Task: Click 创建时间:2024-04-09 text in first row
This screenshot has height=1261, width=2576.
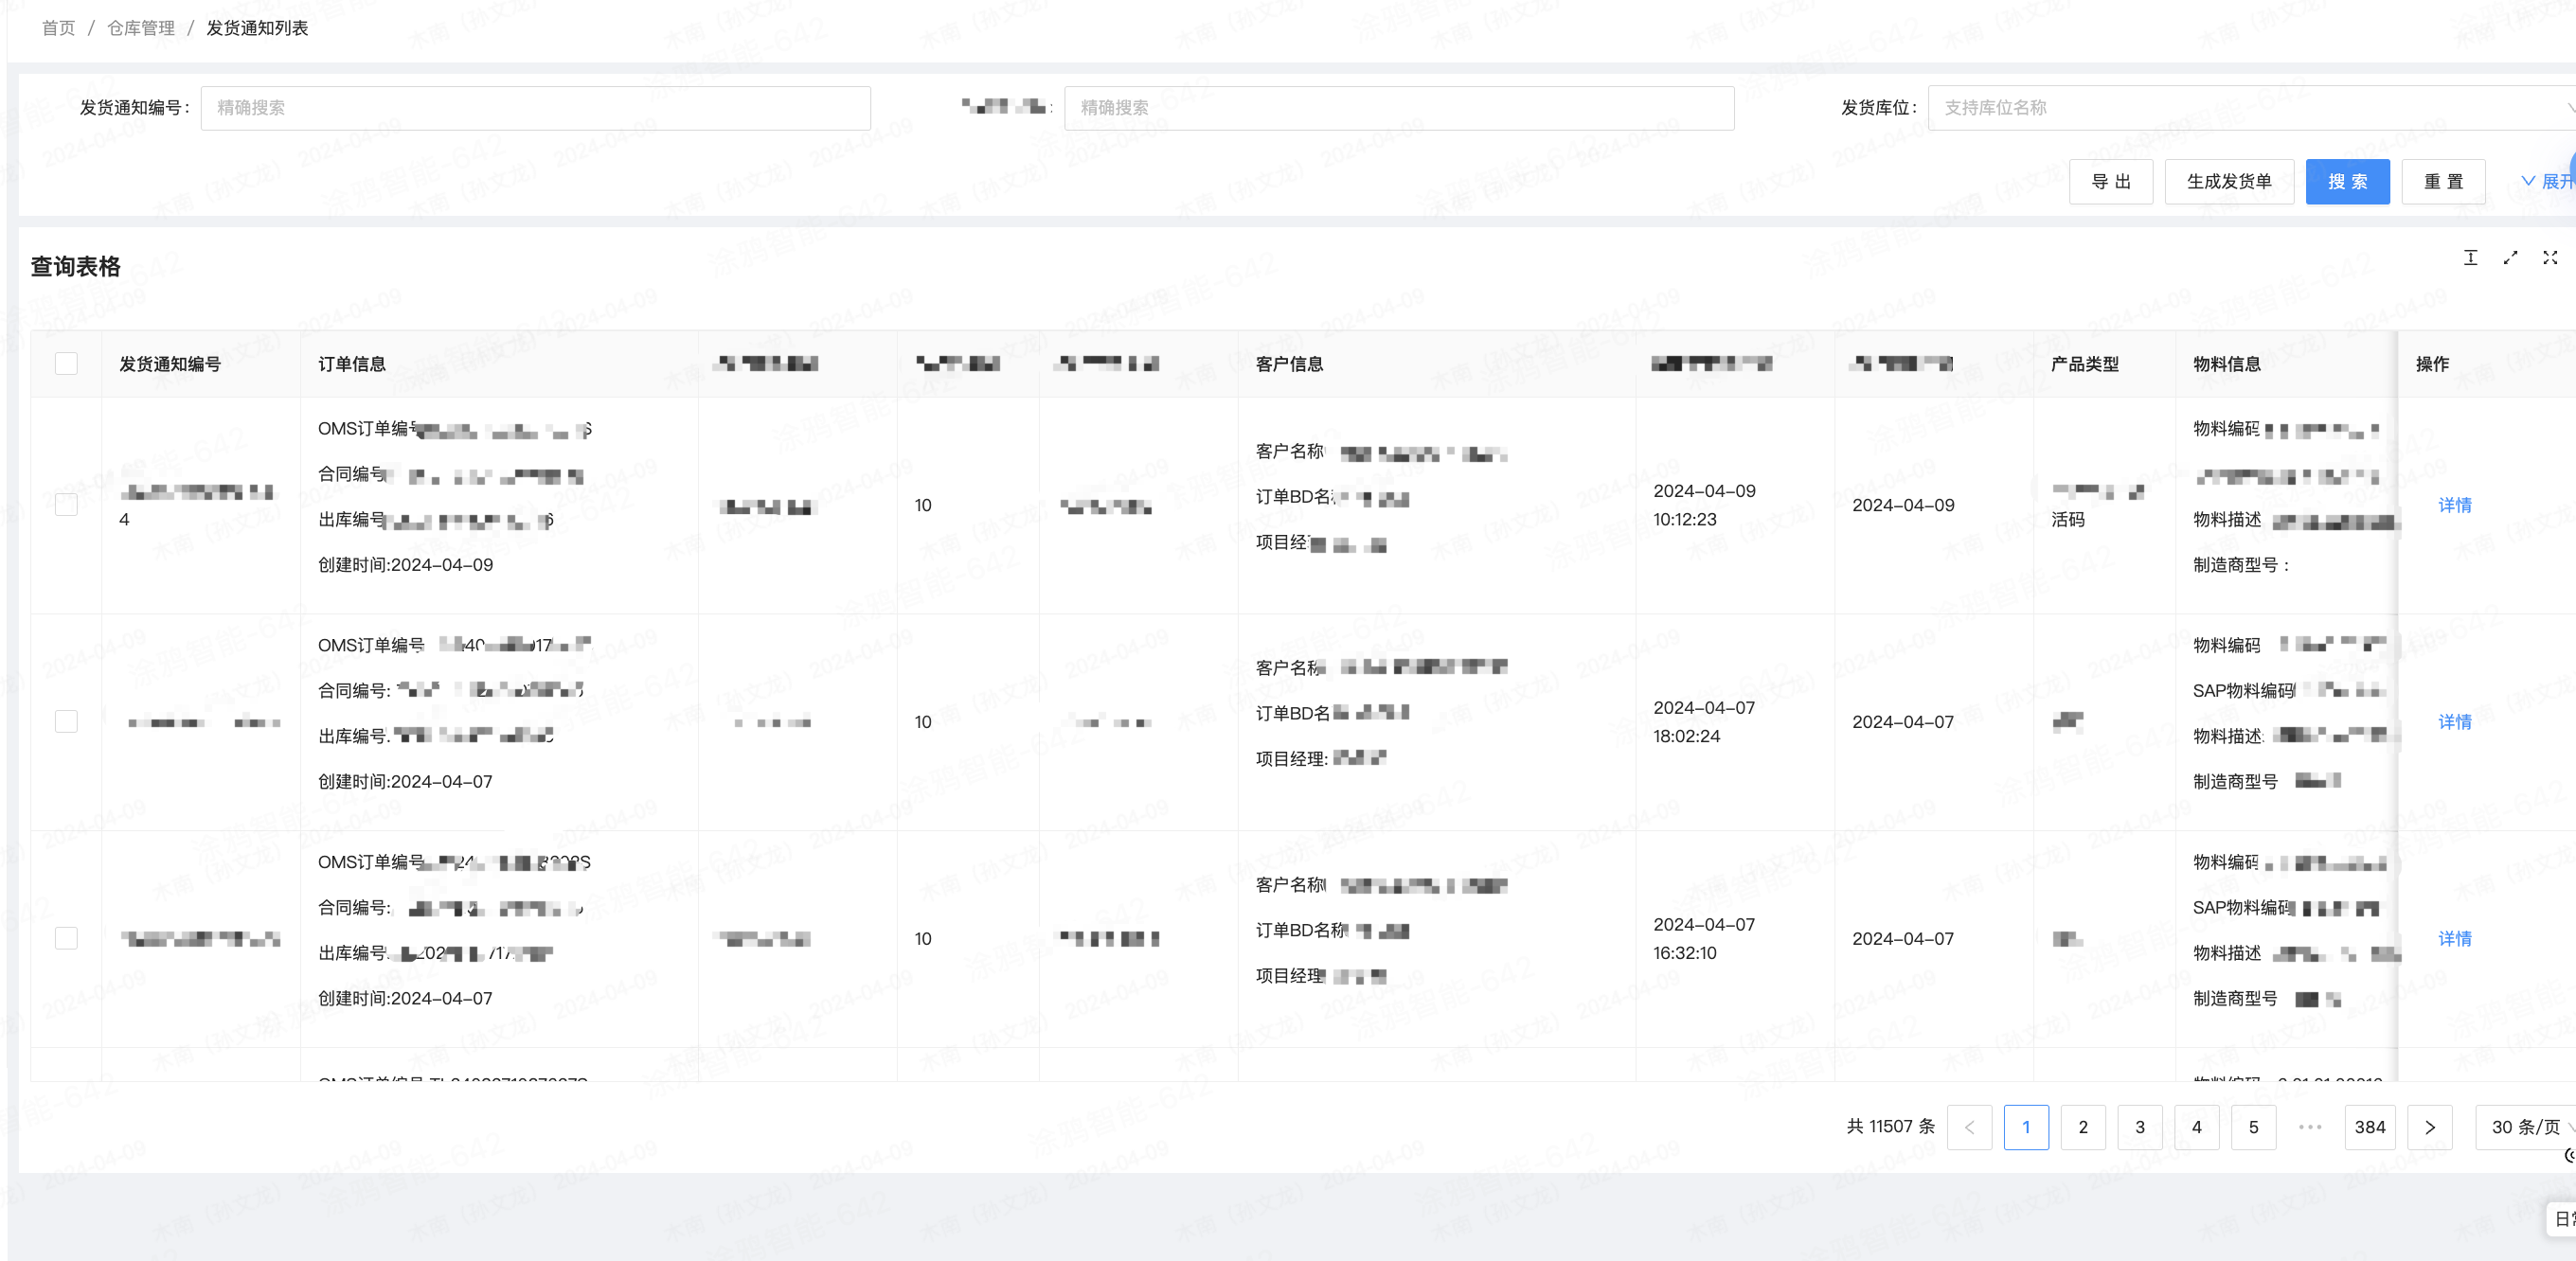Action: coord(405,565)
